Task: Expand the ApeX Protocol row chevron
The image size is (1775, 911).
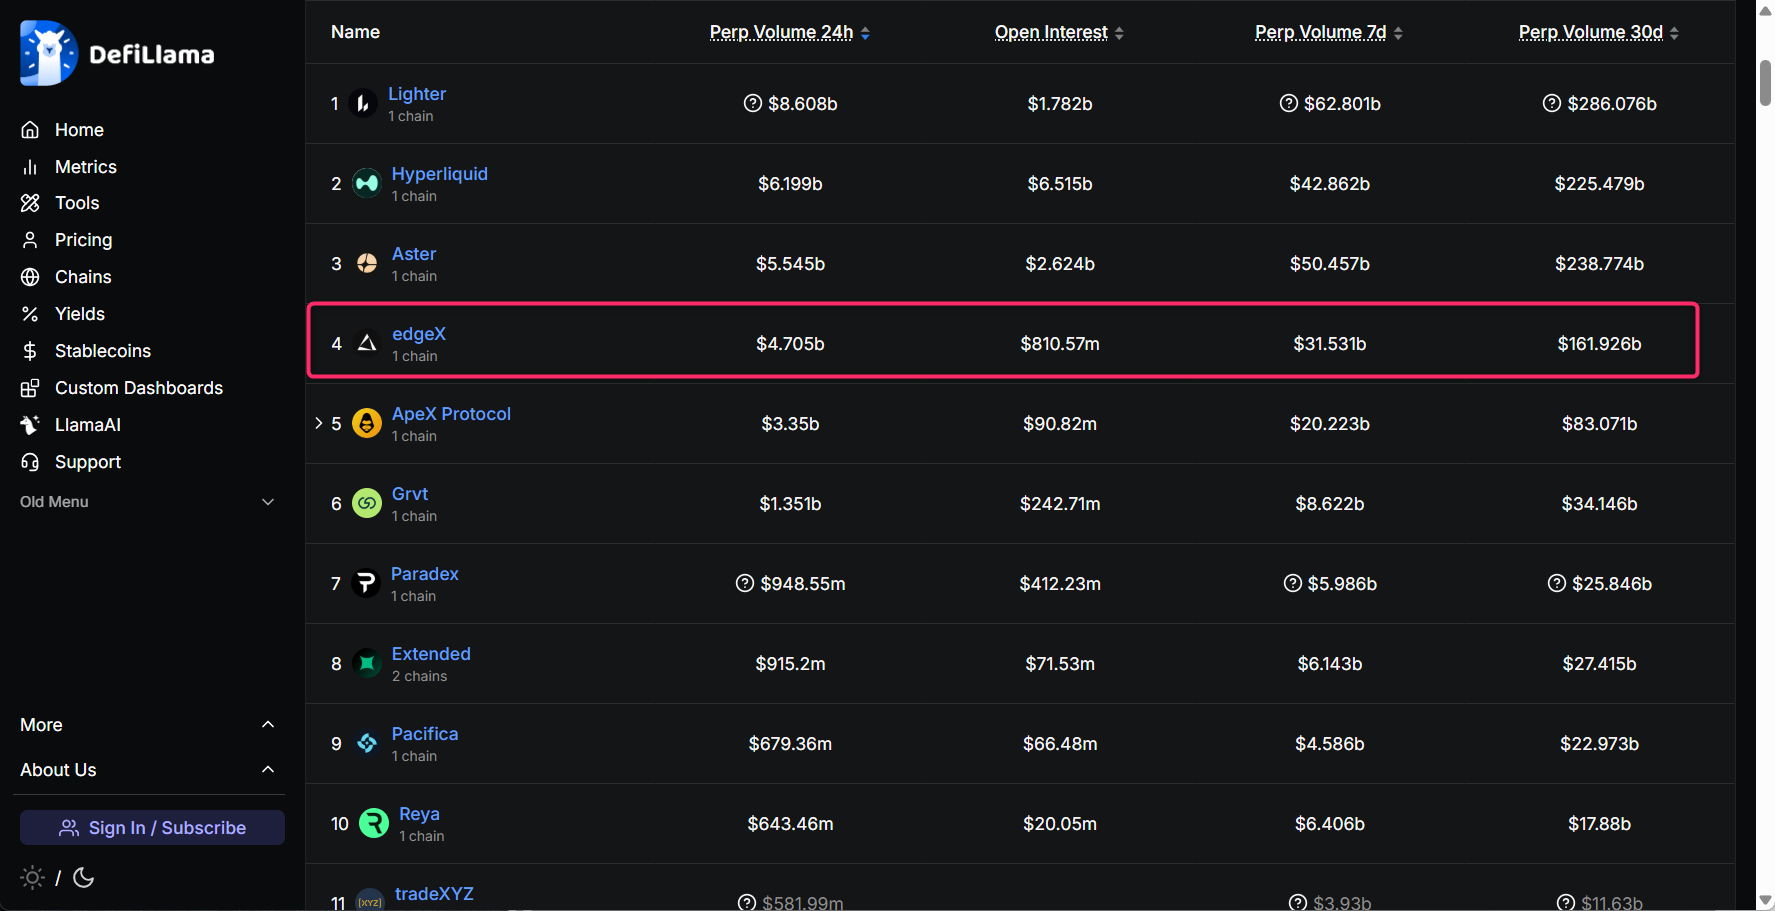Action: tap(319, 423)
